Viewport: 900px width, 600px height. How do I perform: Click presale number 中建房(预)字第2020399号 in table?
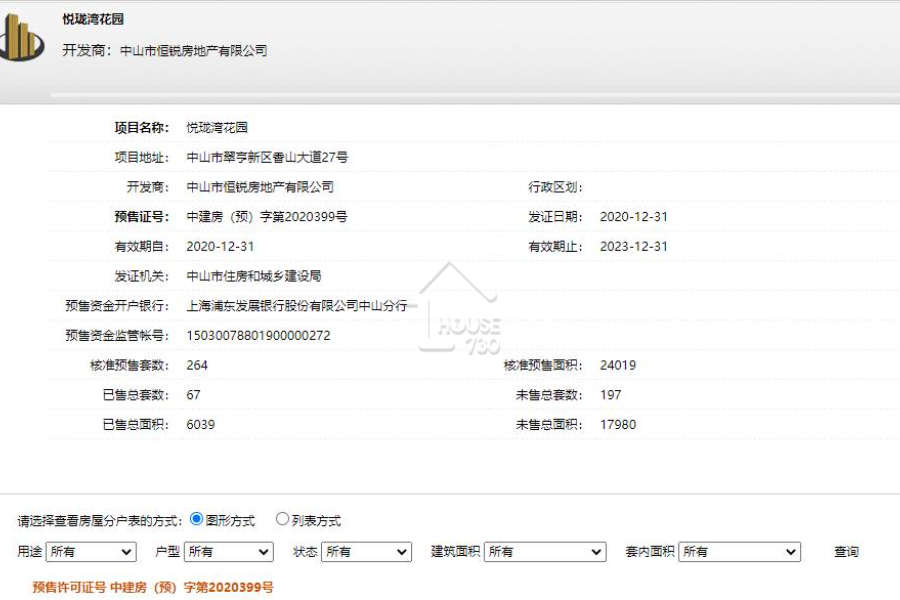[x=267, y=217]
